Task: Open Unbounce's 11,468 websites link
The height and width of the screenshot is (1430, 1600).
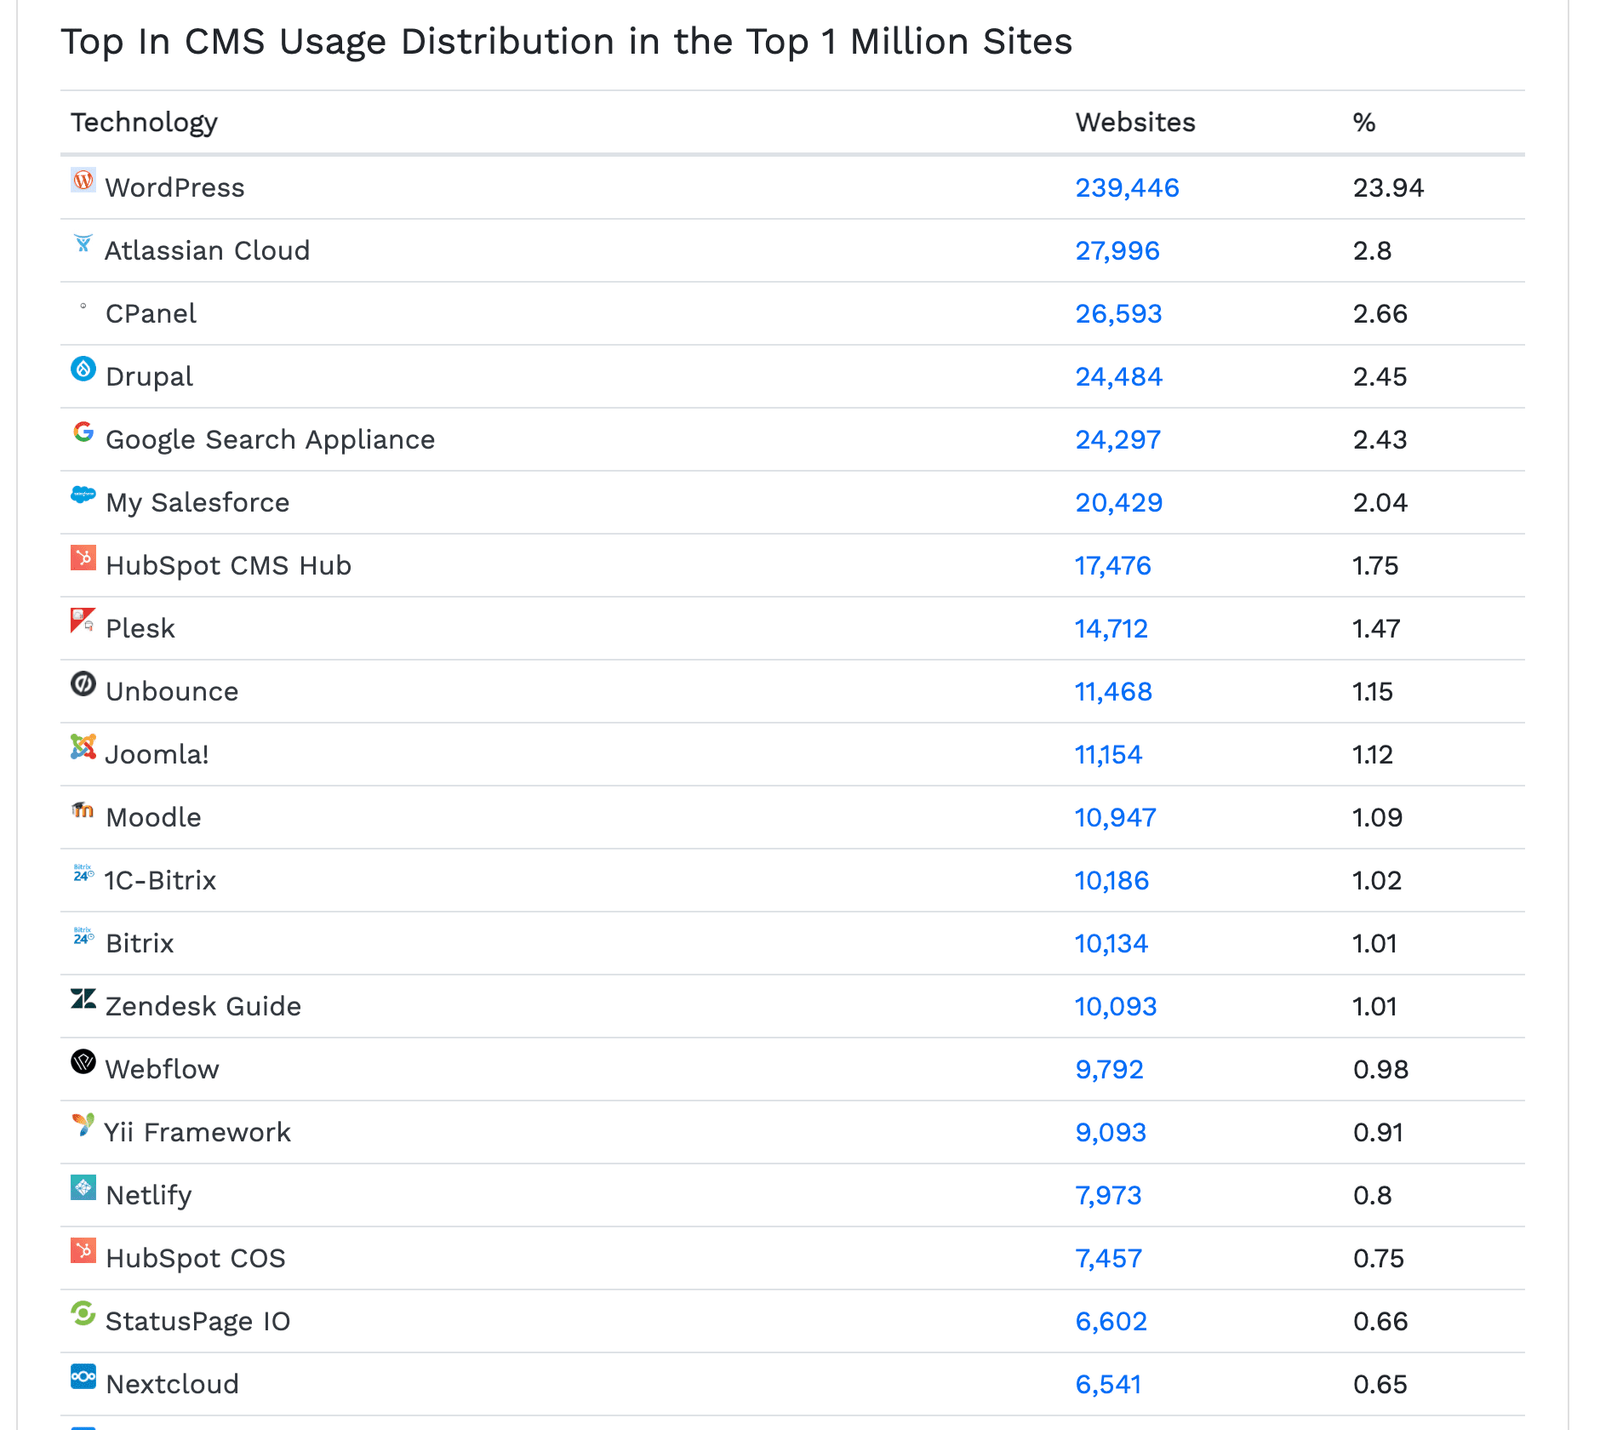Action: point(1113,692)
